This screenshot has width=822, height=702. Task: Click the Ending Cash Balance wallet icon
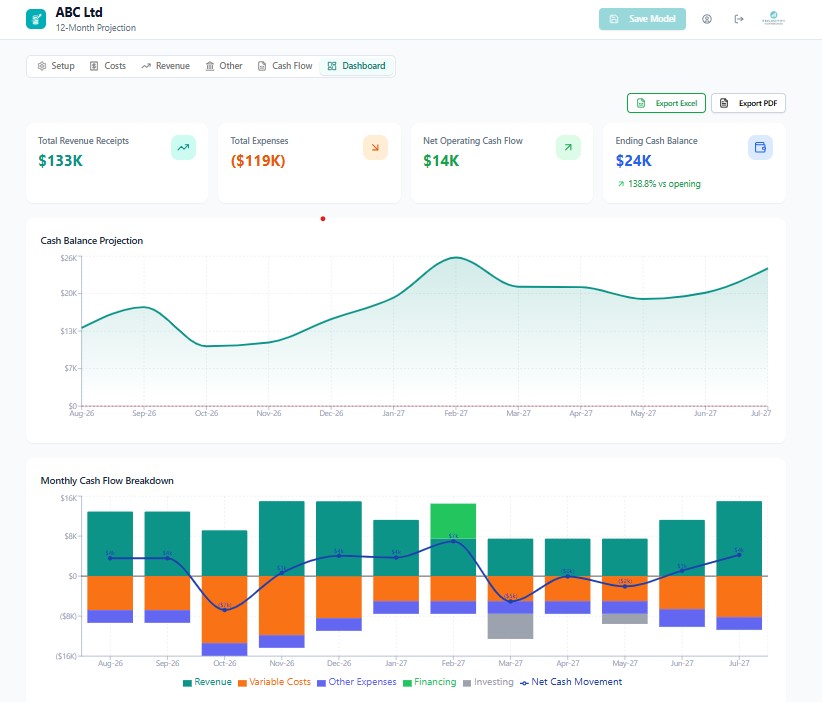[760, 147]
